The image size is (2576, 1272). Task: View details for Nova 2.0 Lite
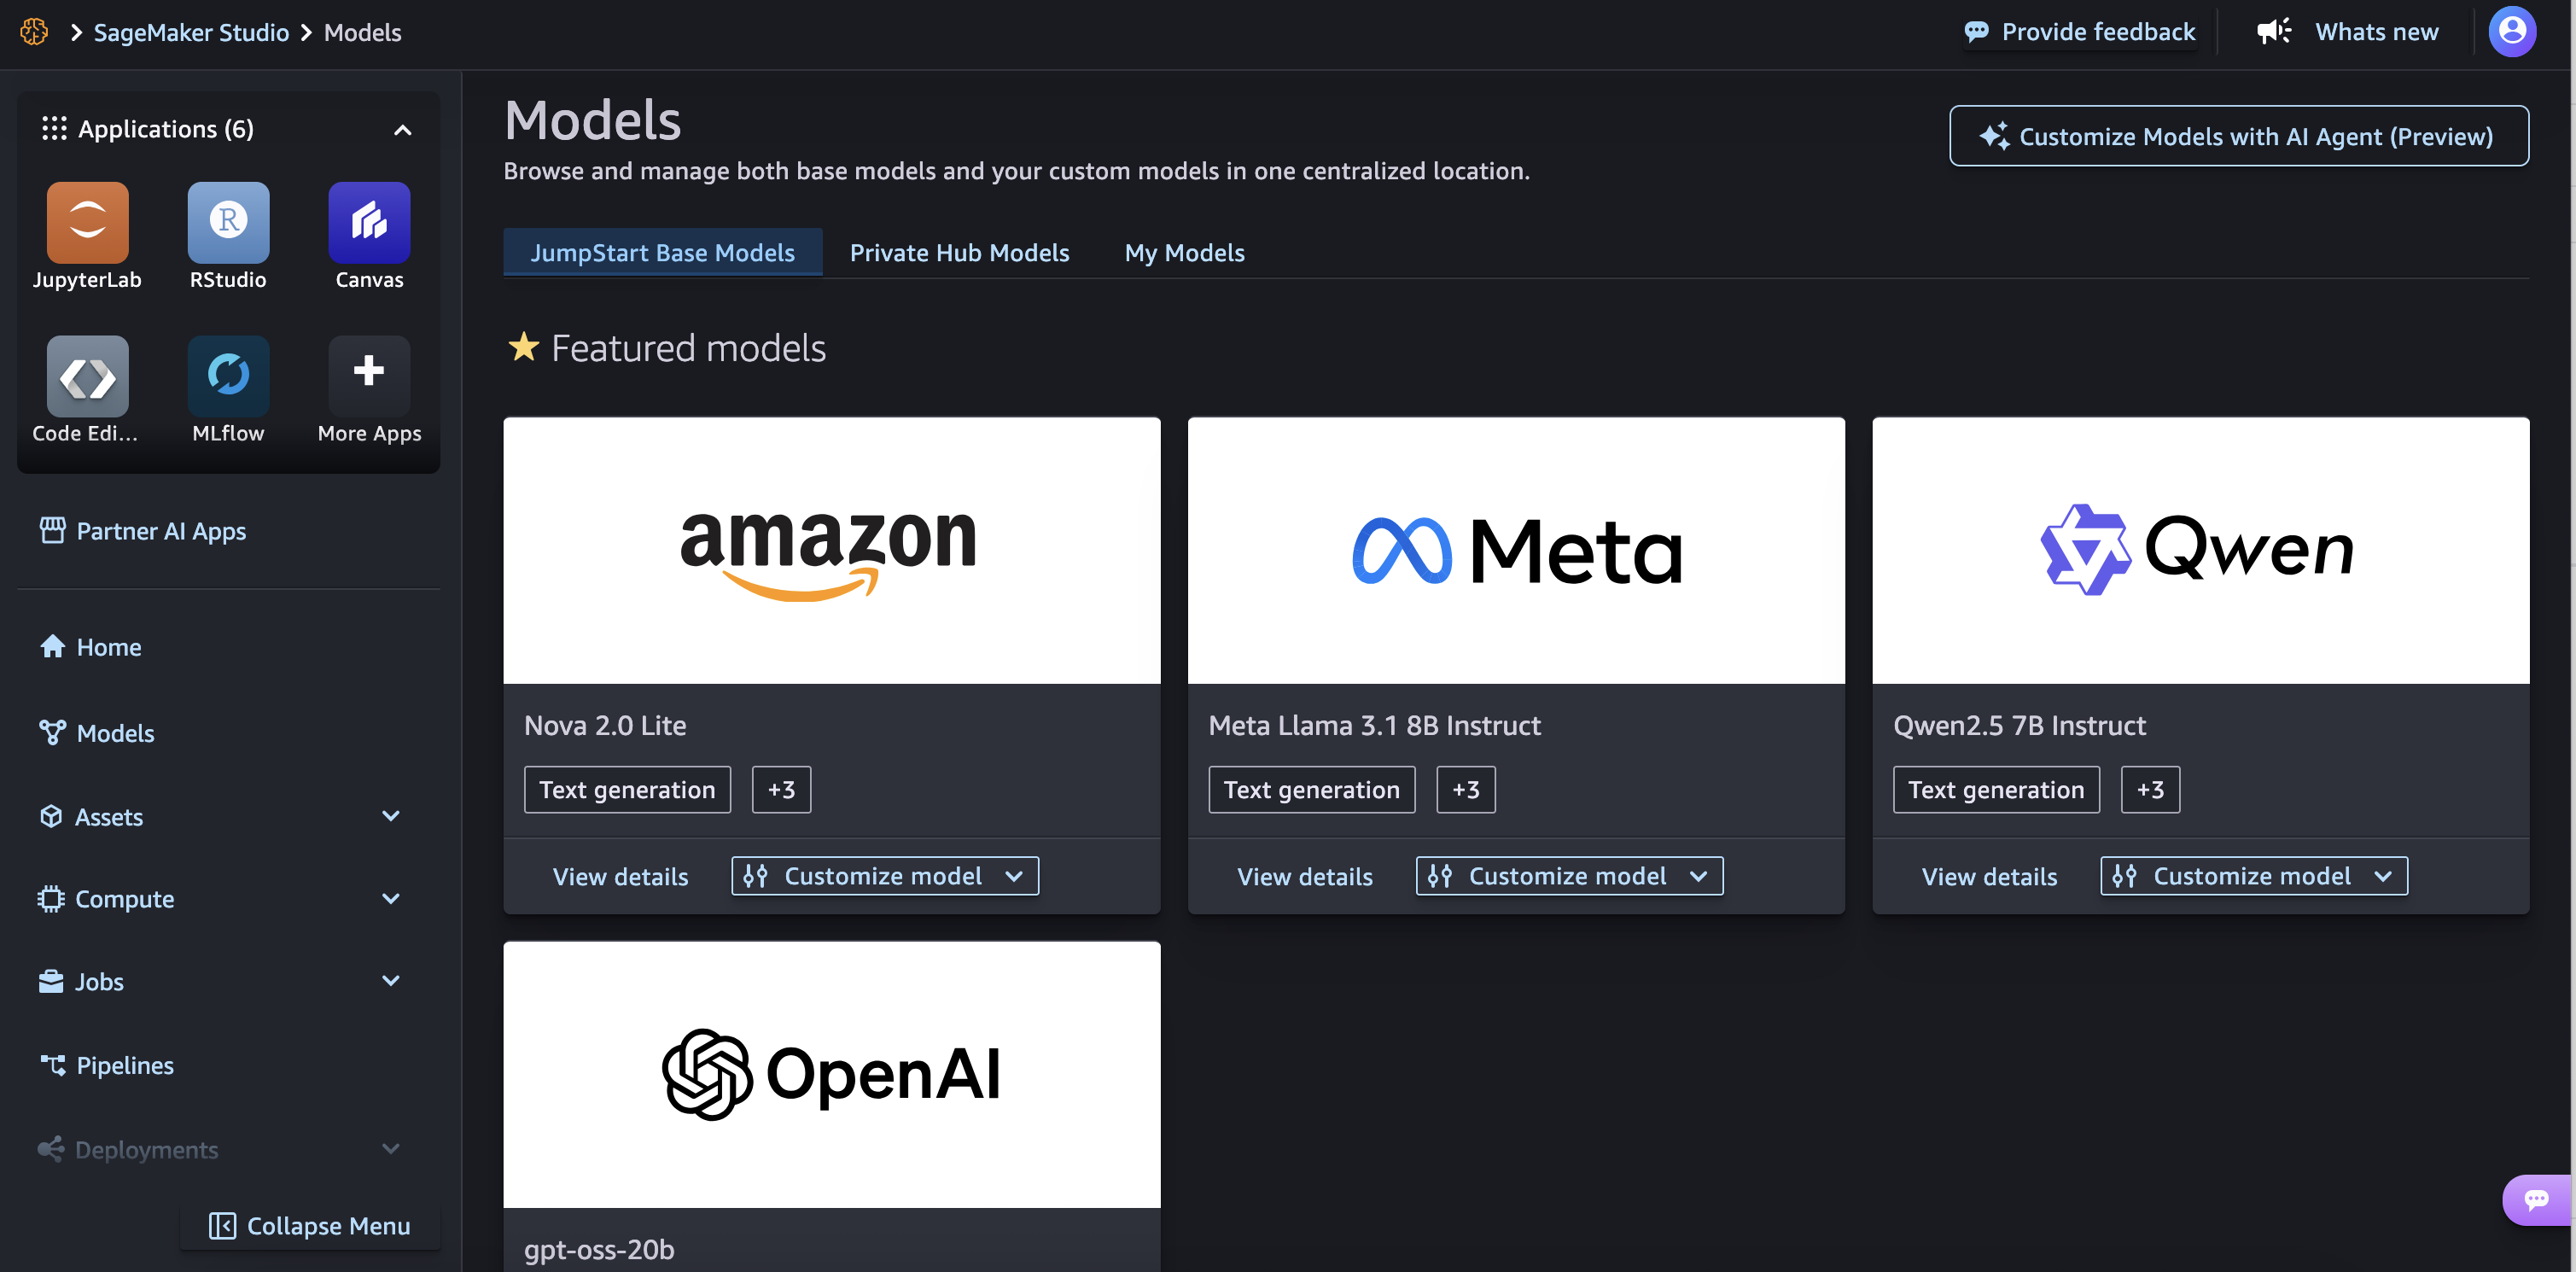pyautogui.click(x=620, y=876)
